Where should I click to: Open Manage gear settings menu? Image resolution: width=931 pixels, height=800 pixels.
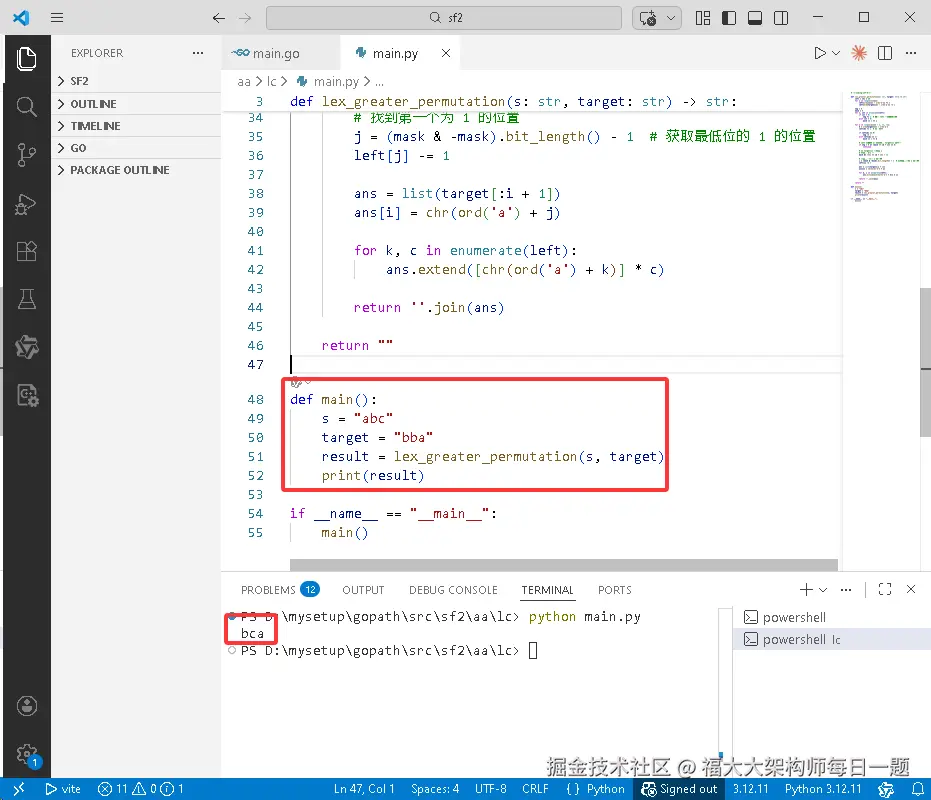click(27, 755)
